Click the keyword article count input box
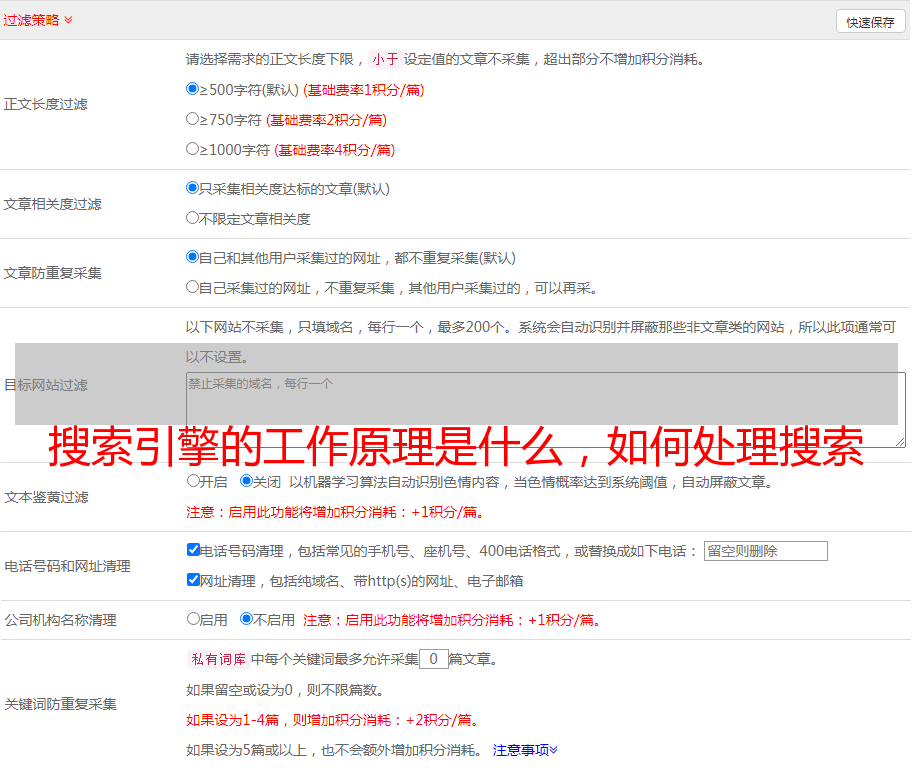912x768 pixels. 433,659
